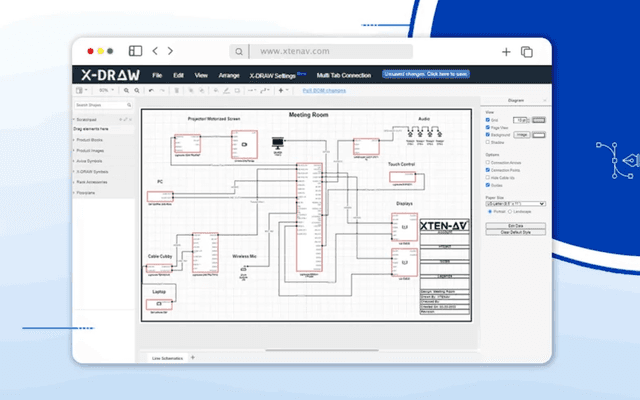Enable the Shadow checkbox
The width and height of the screenshot is (640, 400).
pyautogui.click(x=487, y=141)
